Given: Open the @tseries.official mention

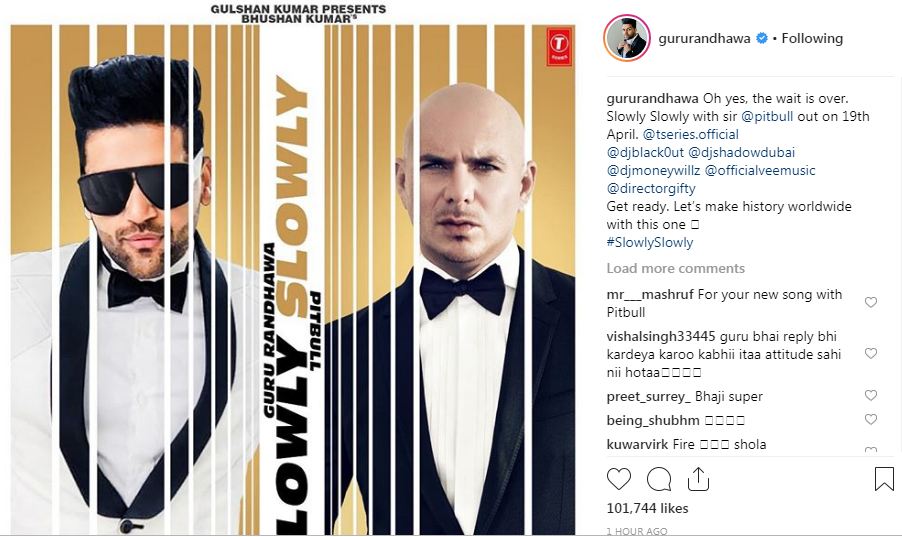Looking at the screenshot, I should coord(690,134).
